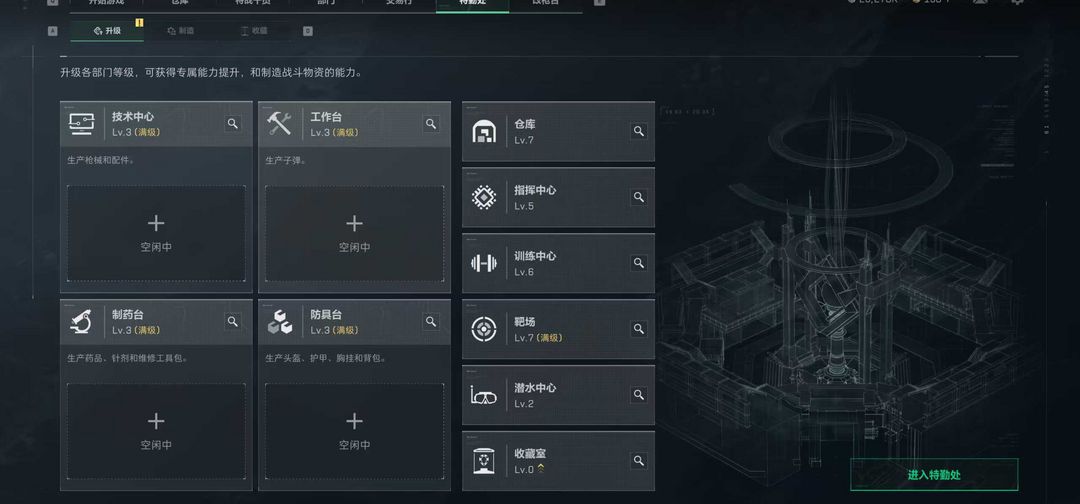
Task: Open 训练中心 magnifier icon
Action: tap(638, 263)
